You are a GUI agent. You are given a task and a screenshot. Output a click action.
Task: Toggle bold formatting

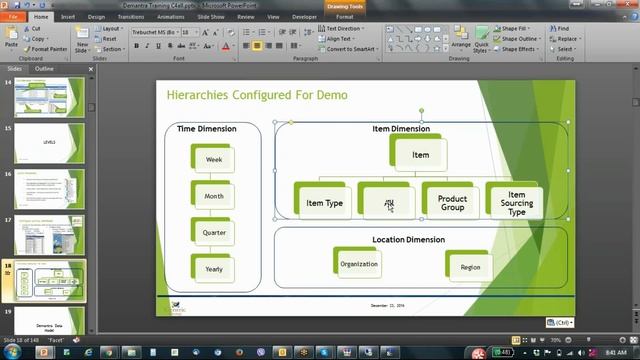136,46
